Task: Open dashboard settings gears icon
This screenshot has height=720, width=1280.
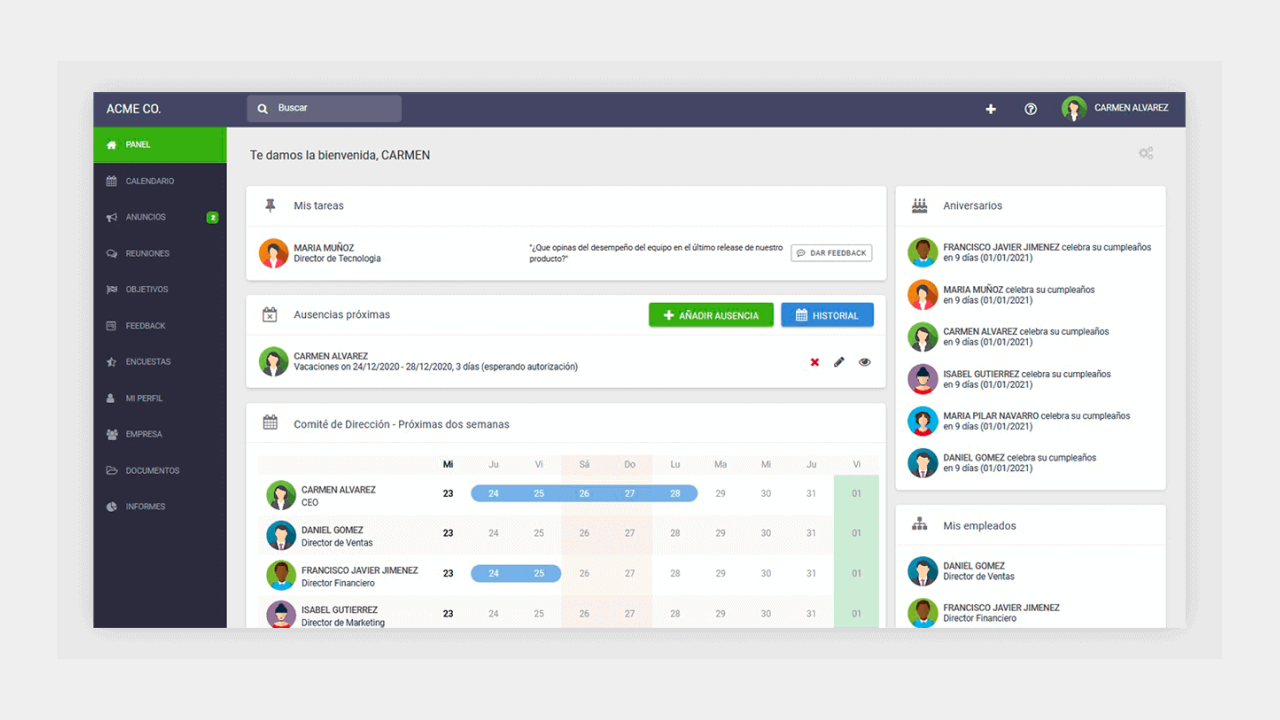Action: (x=1146, y=153)
